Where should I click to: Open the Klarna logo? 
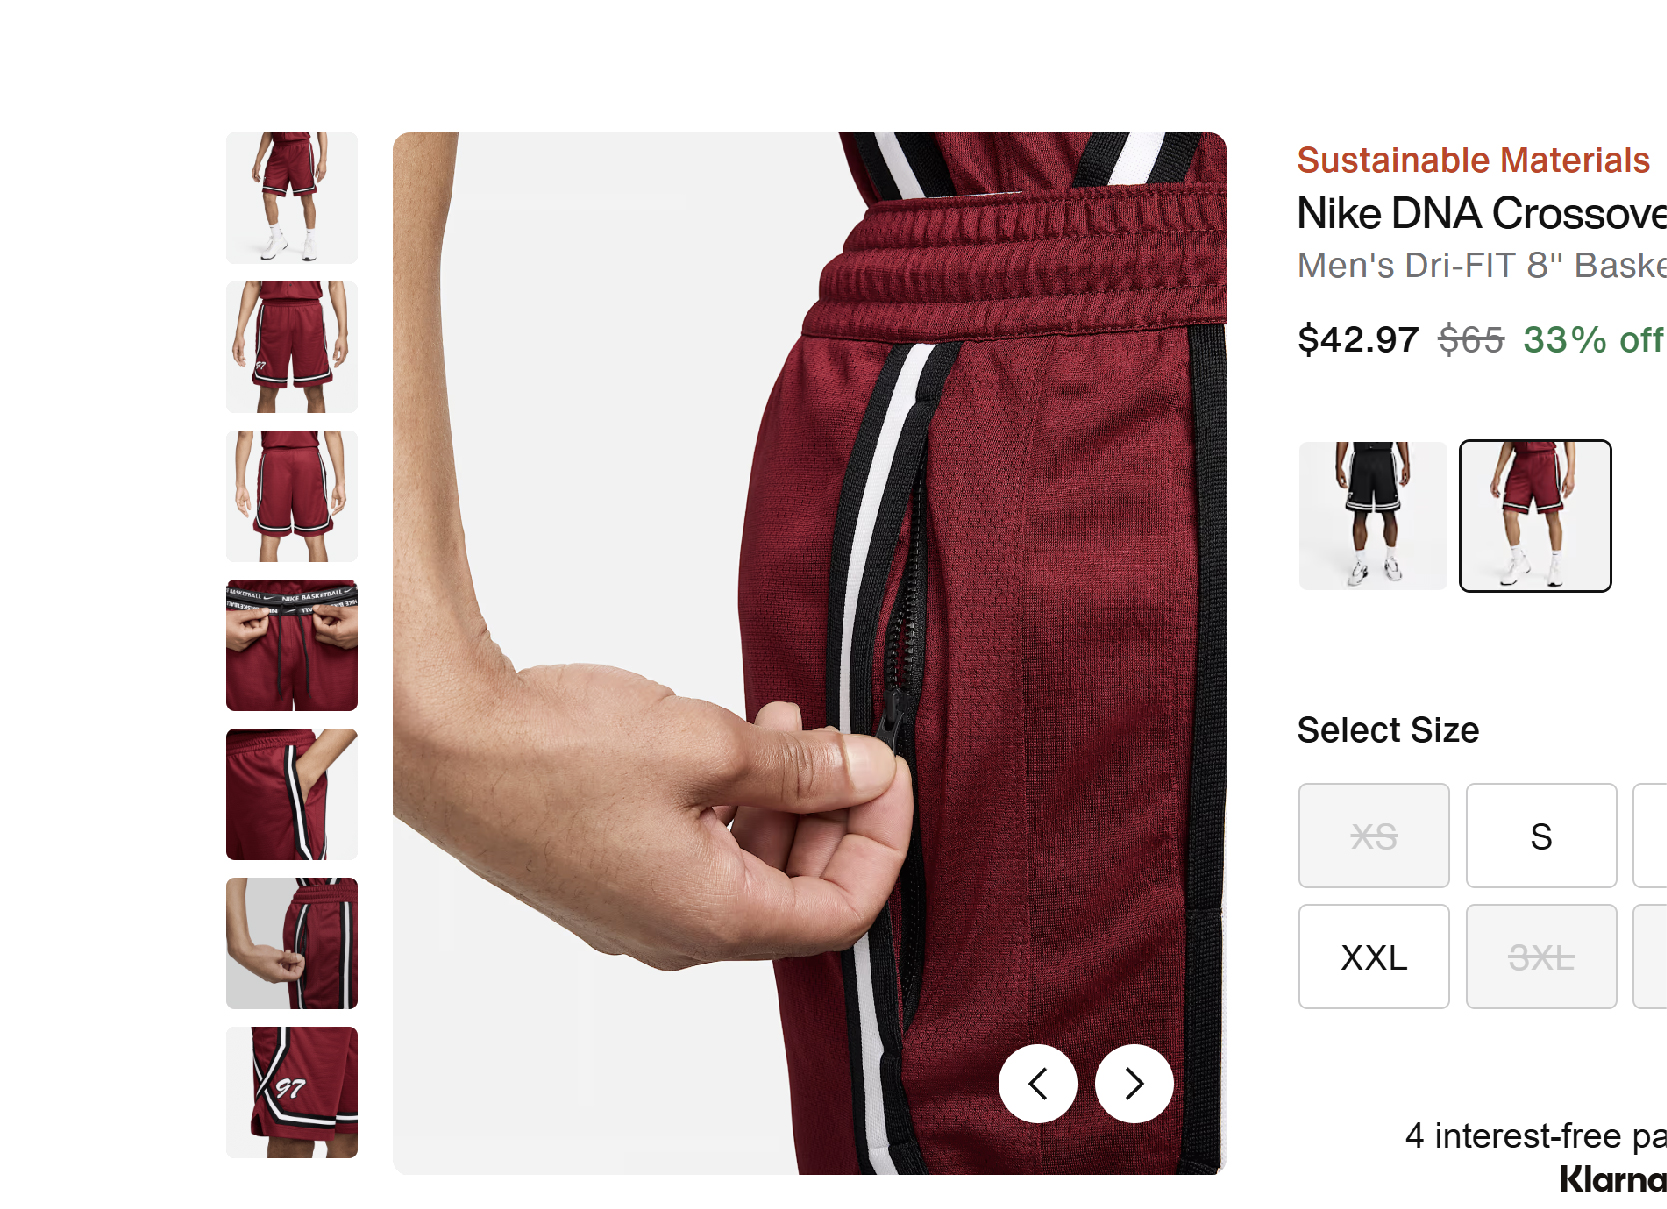[1612, 1179]
